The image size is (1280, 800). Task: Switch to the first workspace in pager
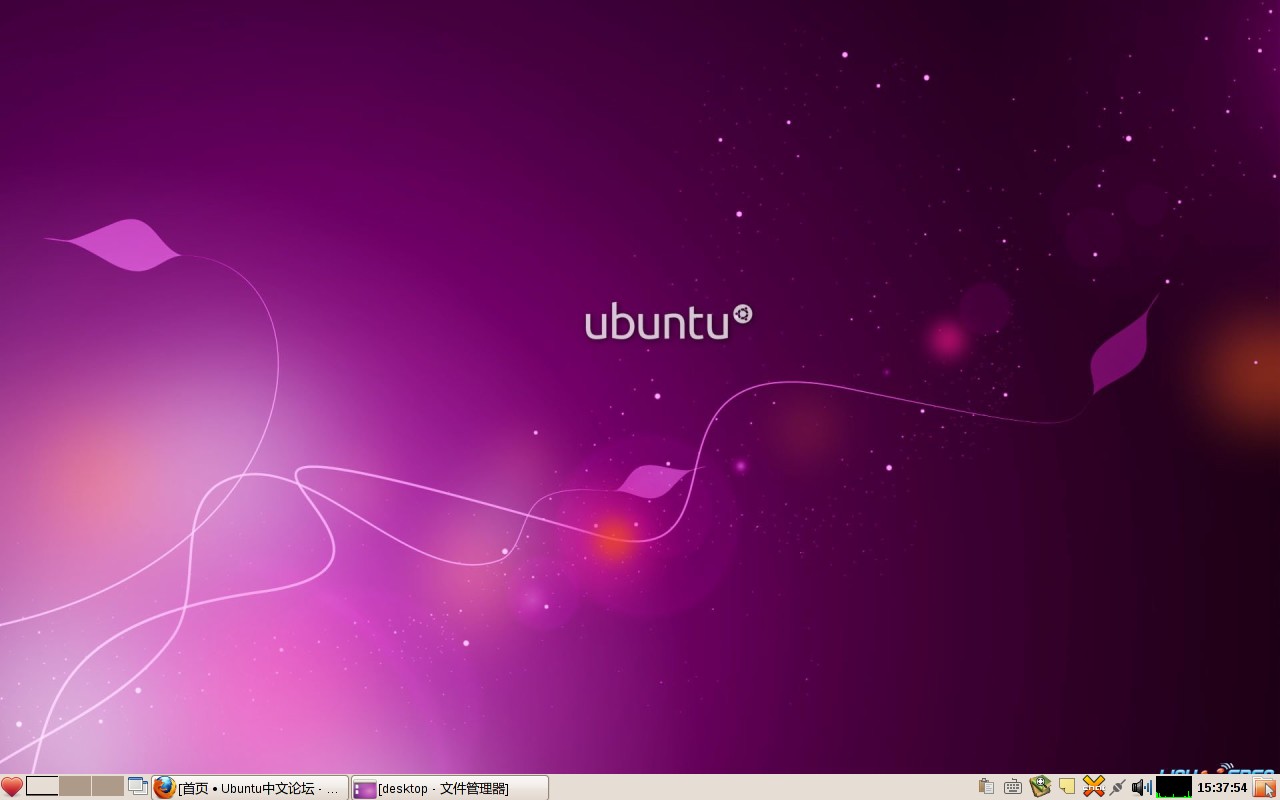pyautogui.click(x=42, y=787)
